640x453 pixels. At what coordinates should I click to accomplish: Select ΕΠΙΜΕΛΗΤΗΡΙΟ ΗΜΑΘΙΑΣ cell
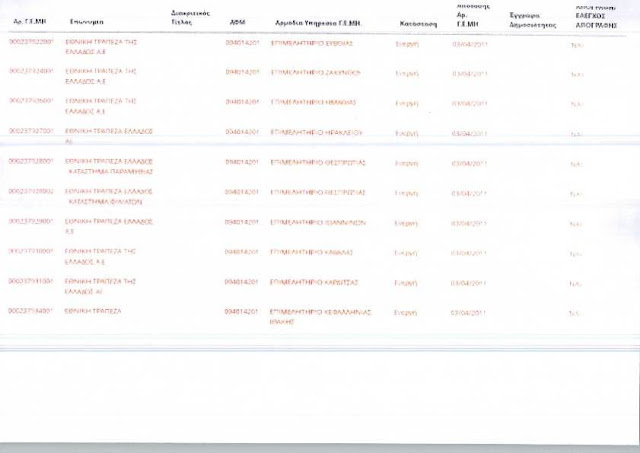(313, 102)
